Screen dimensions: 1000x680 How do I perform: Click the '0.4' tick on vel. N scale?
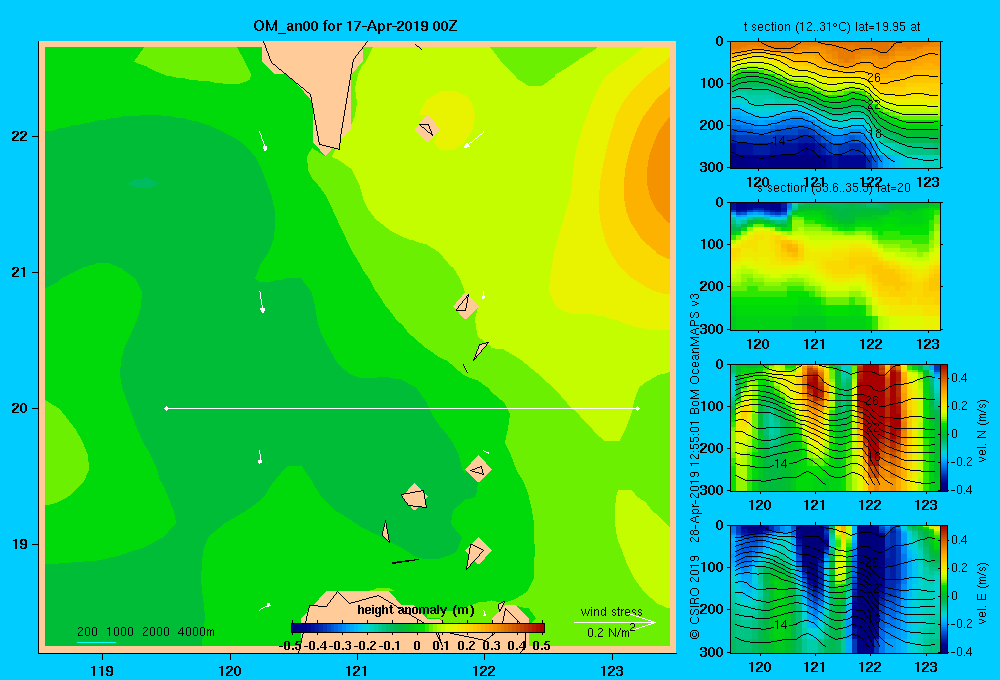(959, 378)
